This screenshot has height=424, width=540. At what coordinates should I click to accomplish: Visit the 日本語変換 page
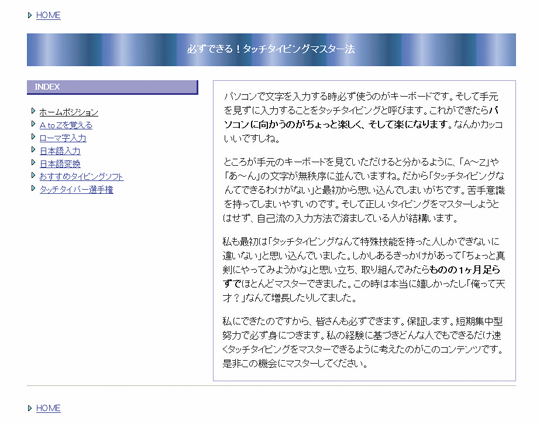[60, 164]
